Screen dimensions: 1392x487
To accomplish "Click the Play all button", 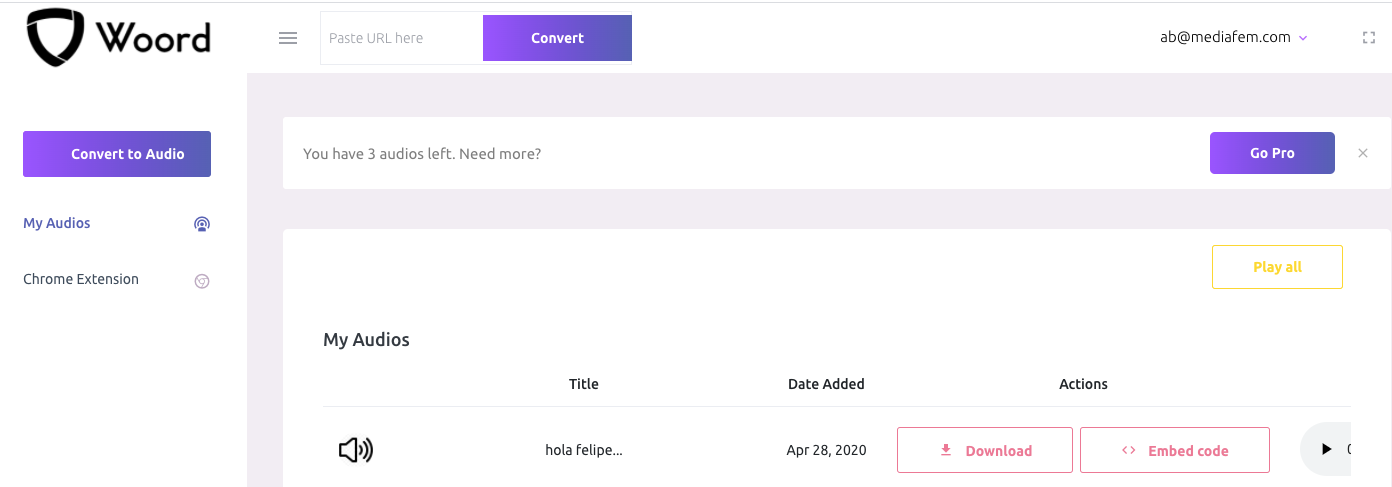I will point(1277,267).
